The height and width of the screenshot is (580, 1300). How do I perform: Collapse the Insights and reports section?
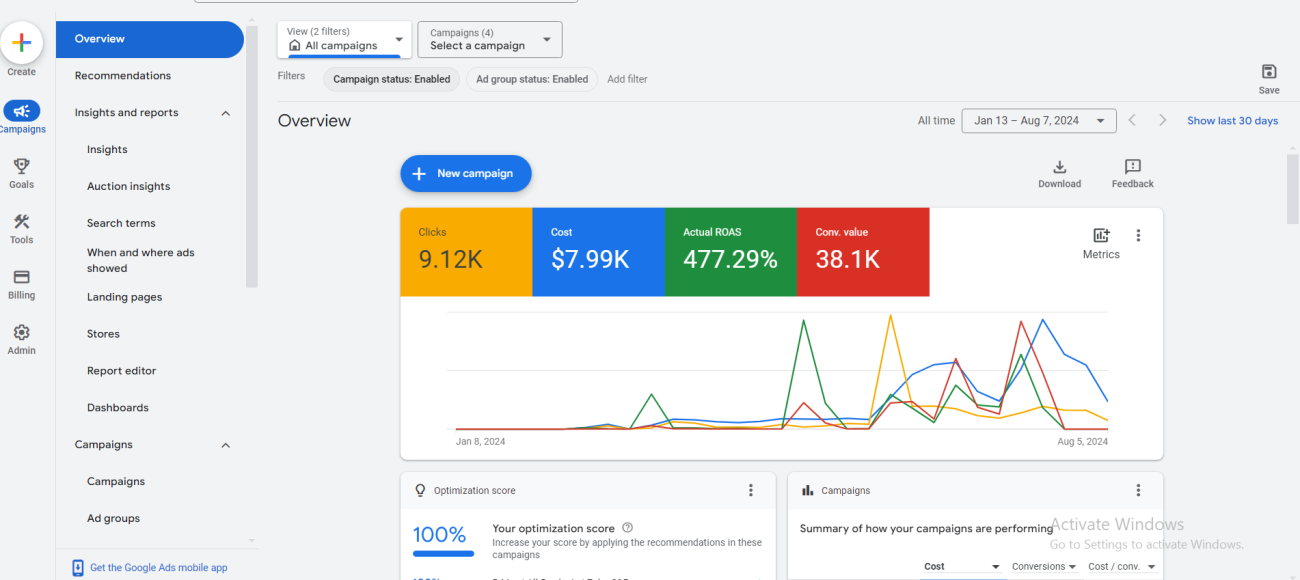coord(225,113)
